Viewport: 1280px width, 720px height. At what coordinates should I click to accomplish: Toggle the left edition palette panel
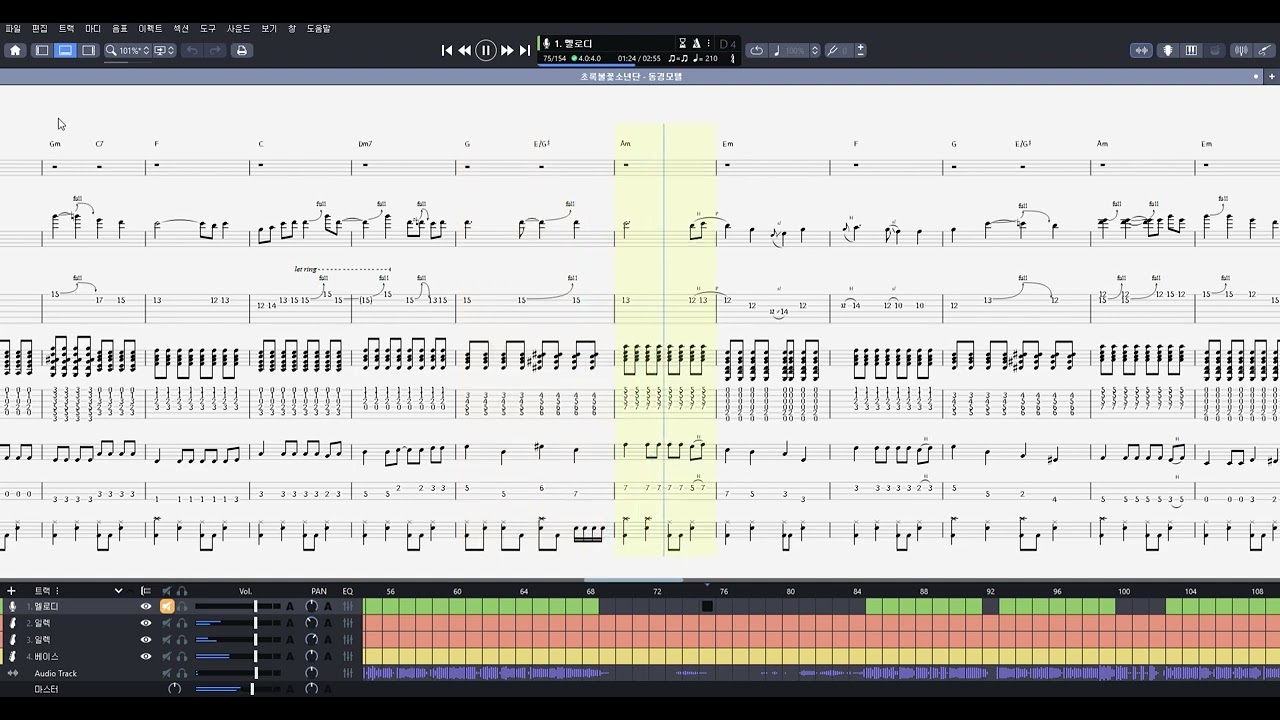click(42, 50)
